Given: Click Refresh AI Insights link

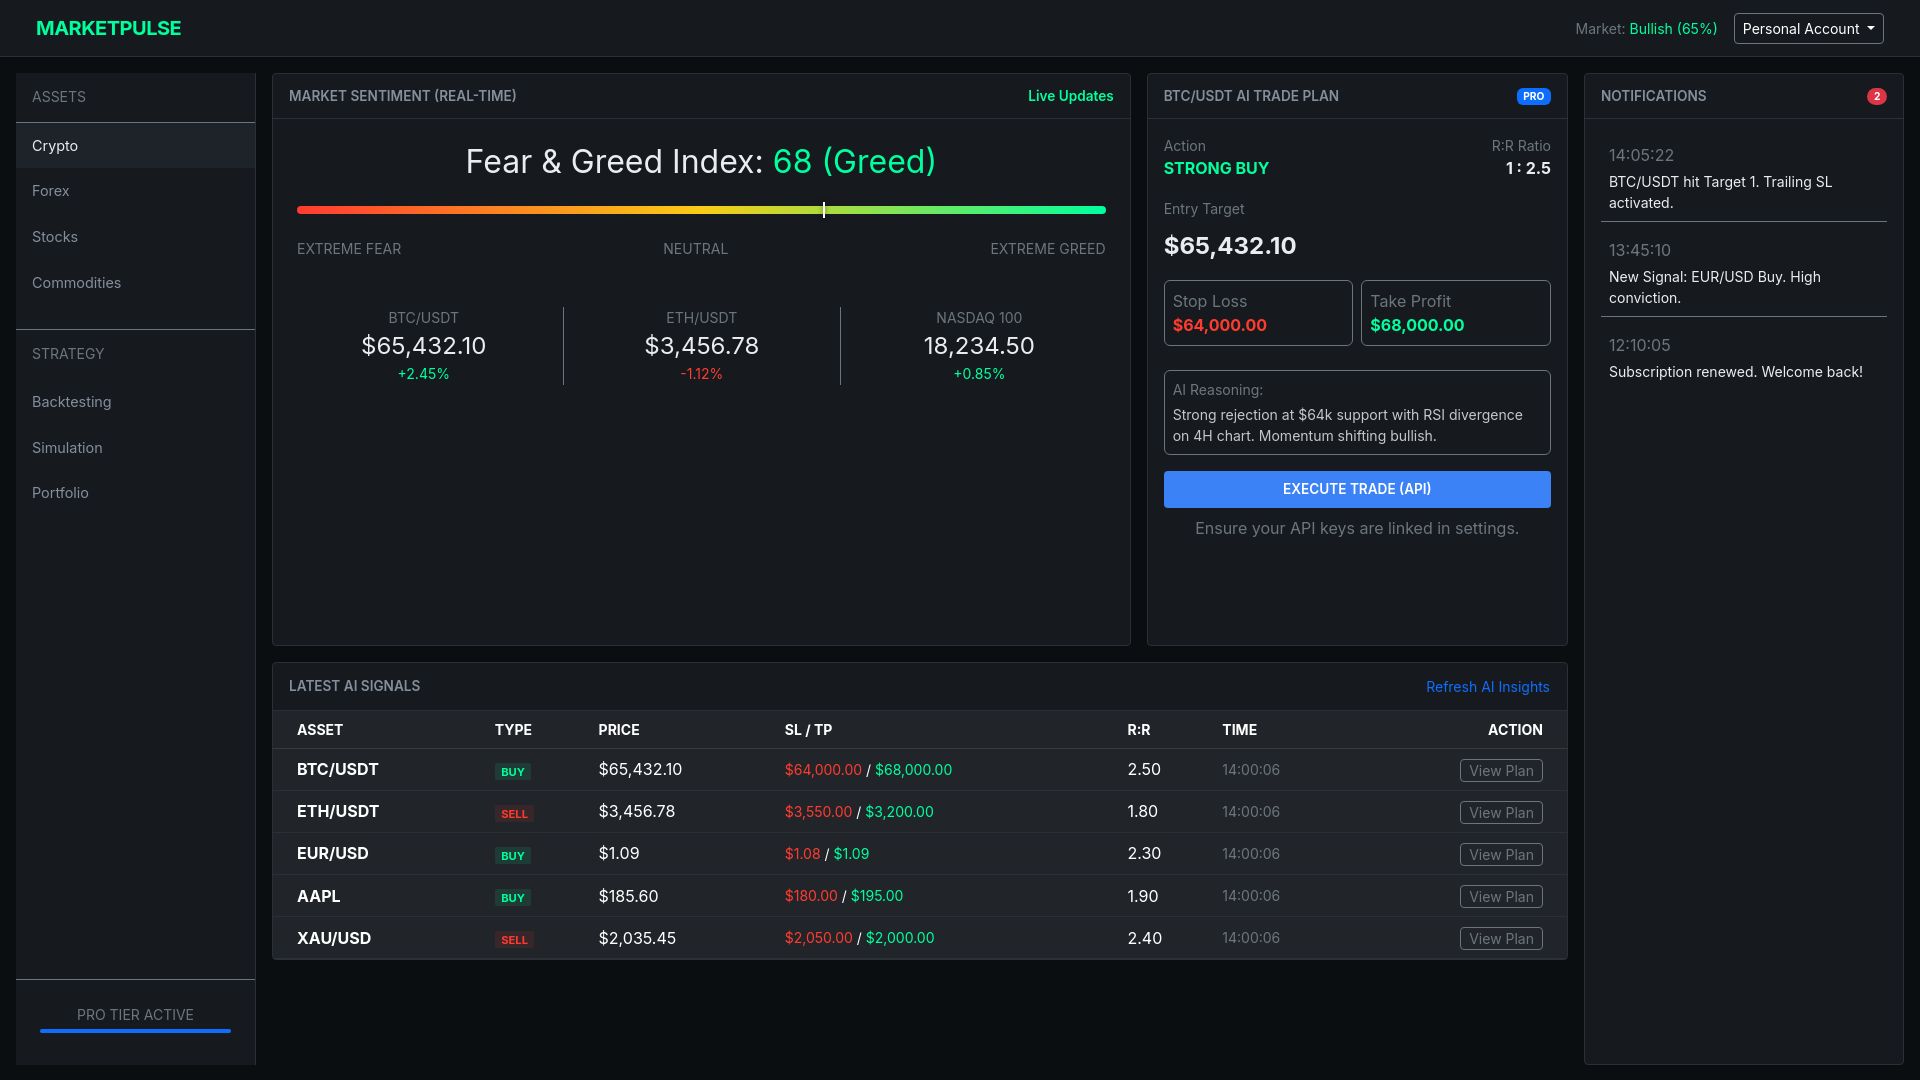Looking at the screenshot, I should coord(1487,687).
